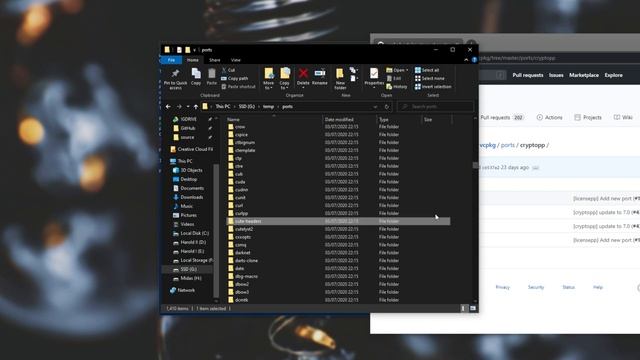Click the Edit command in Open group
The height and width of the screenshot is (360, 640).
pyautogui.click(x=394, y=78)
